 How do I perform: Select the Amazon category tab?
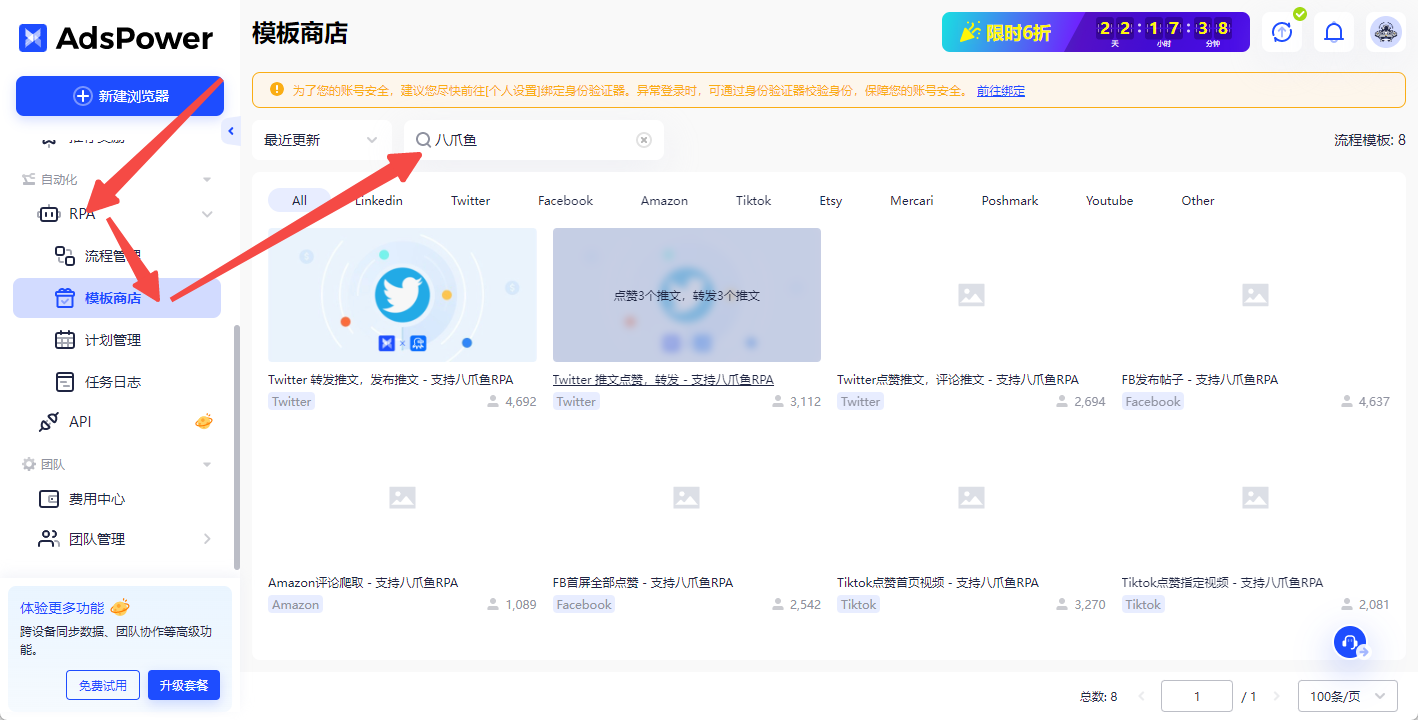pos(664,200)
